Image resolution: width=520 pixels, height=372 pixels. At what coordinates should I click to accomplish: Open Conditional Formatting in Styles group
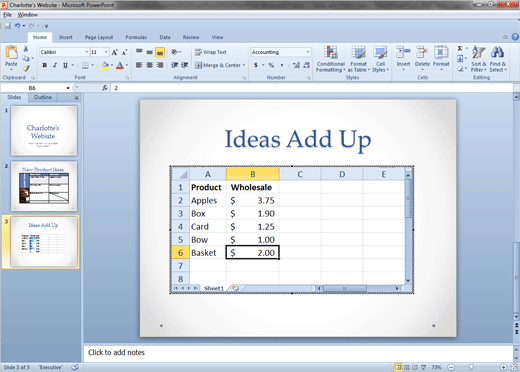tap(331, 59)
